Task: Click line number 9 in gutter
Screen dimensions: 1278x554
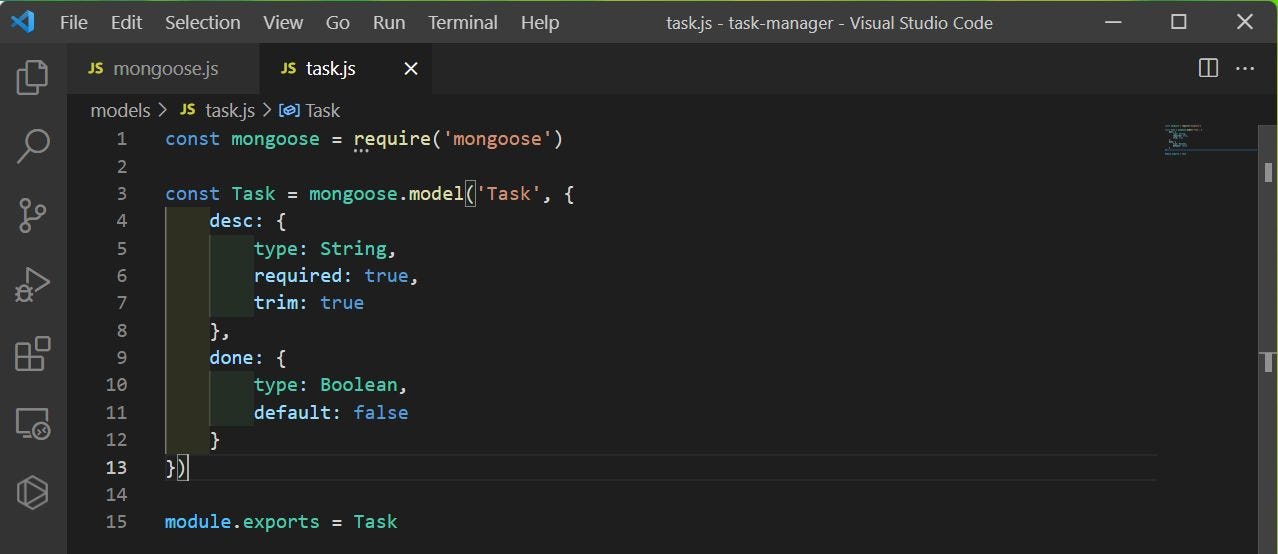Action: coord(121,357)
